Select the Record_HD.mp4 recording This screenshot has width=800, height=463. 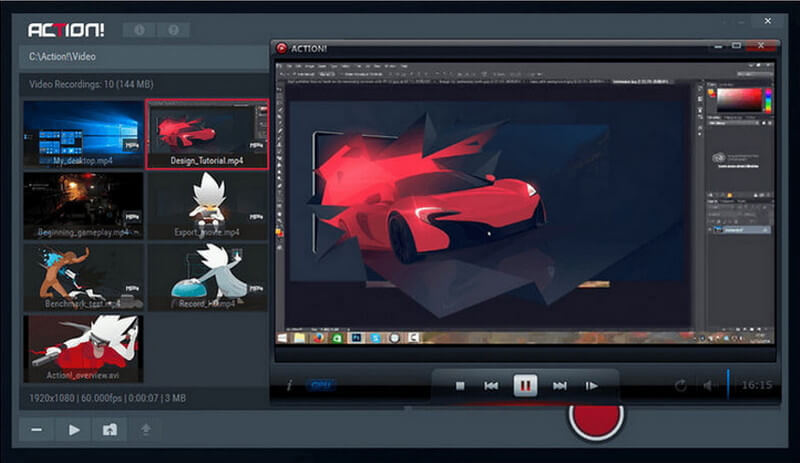pos(207,277)
